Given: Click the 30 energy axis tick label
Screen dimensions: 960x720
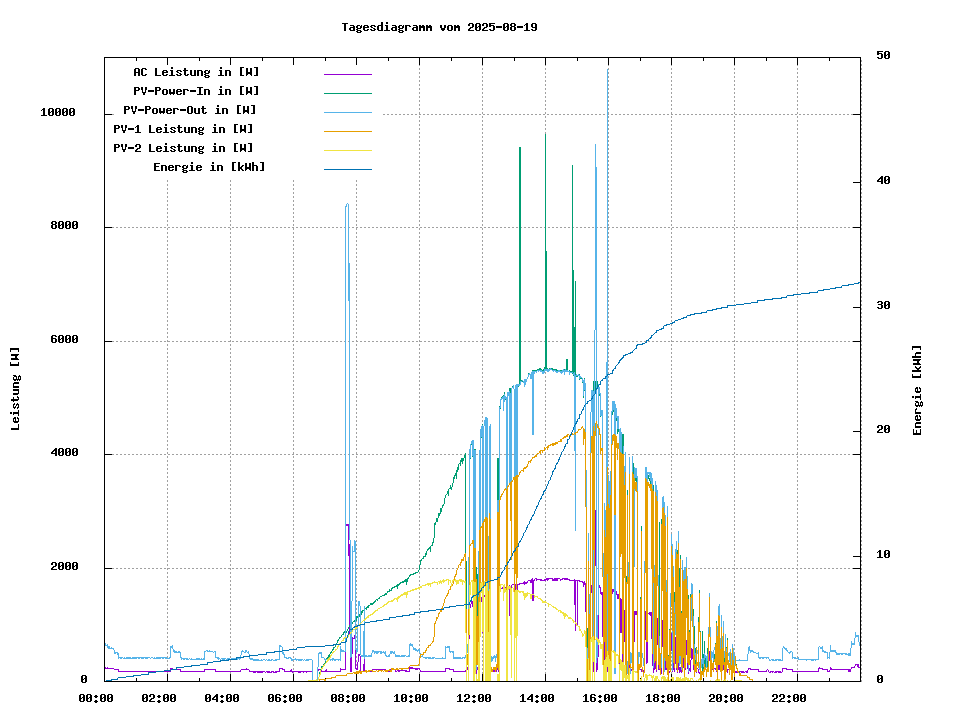Looking at the screenshot, I should click(883, 305).
